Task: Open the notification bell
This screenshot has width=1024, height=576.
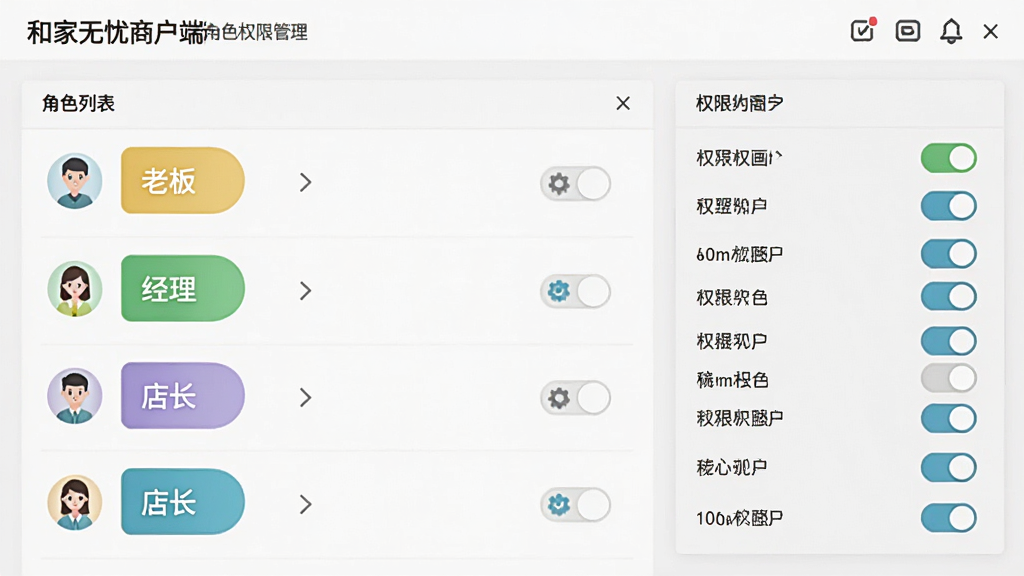Action: pyautogui.click(x=951, y=31)
